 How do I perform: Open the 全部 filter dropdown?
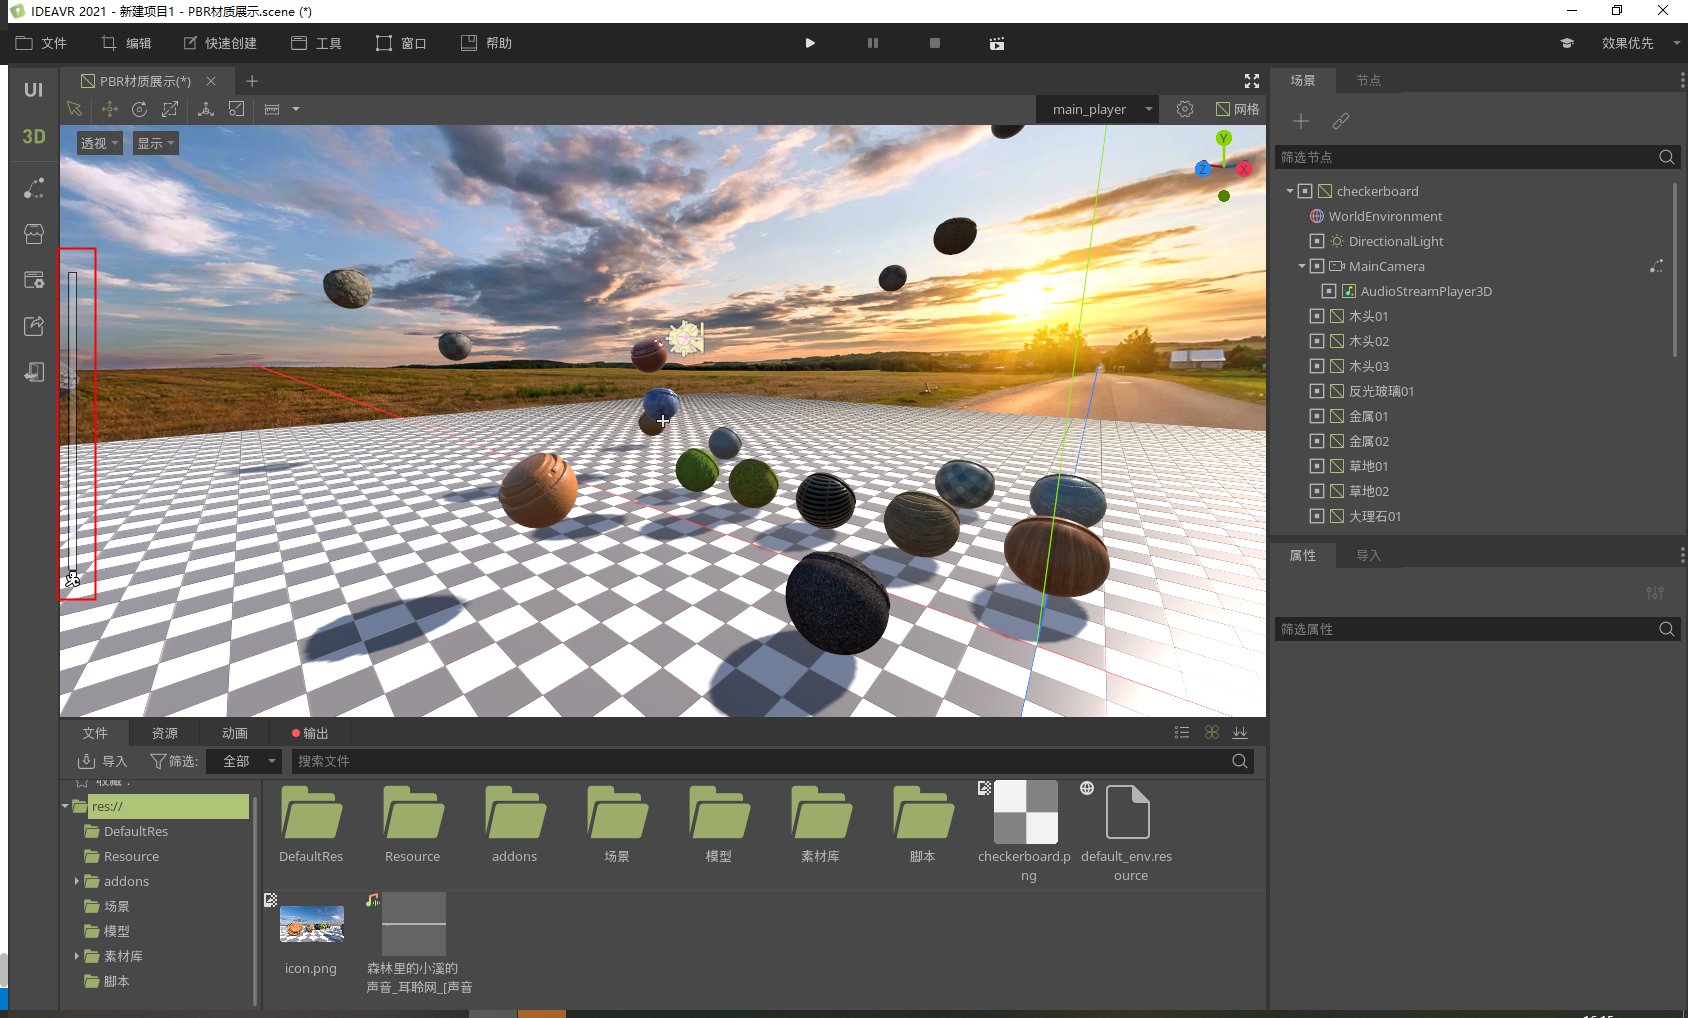click(x=245, y=761)
